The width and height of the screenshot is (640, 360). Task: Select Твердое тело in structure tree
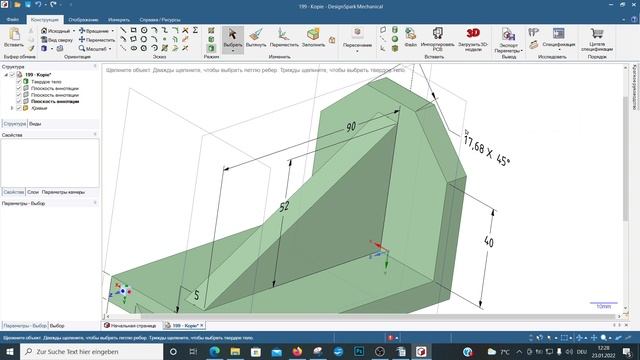click(x=46, y=82)
